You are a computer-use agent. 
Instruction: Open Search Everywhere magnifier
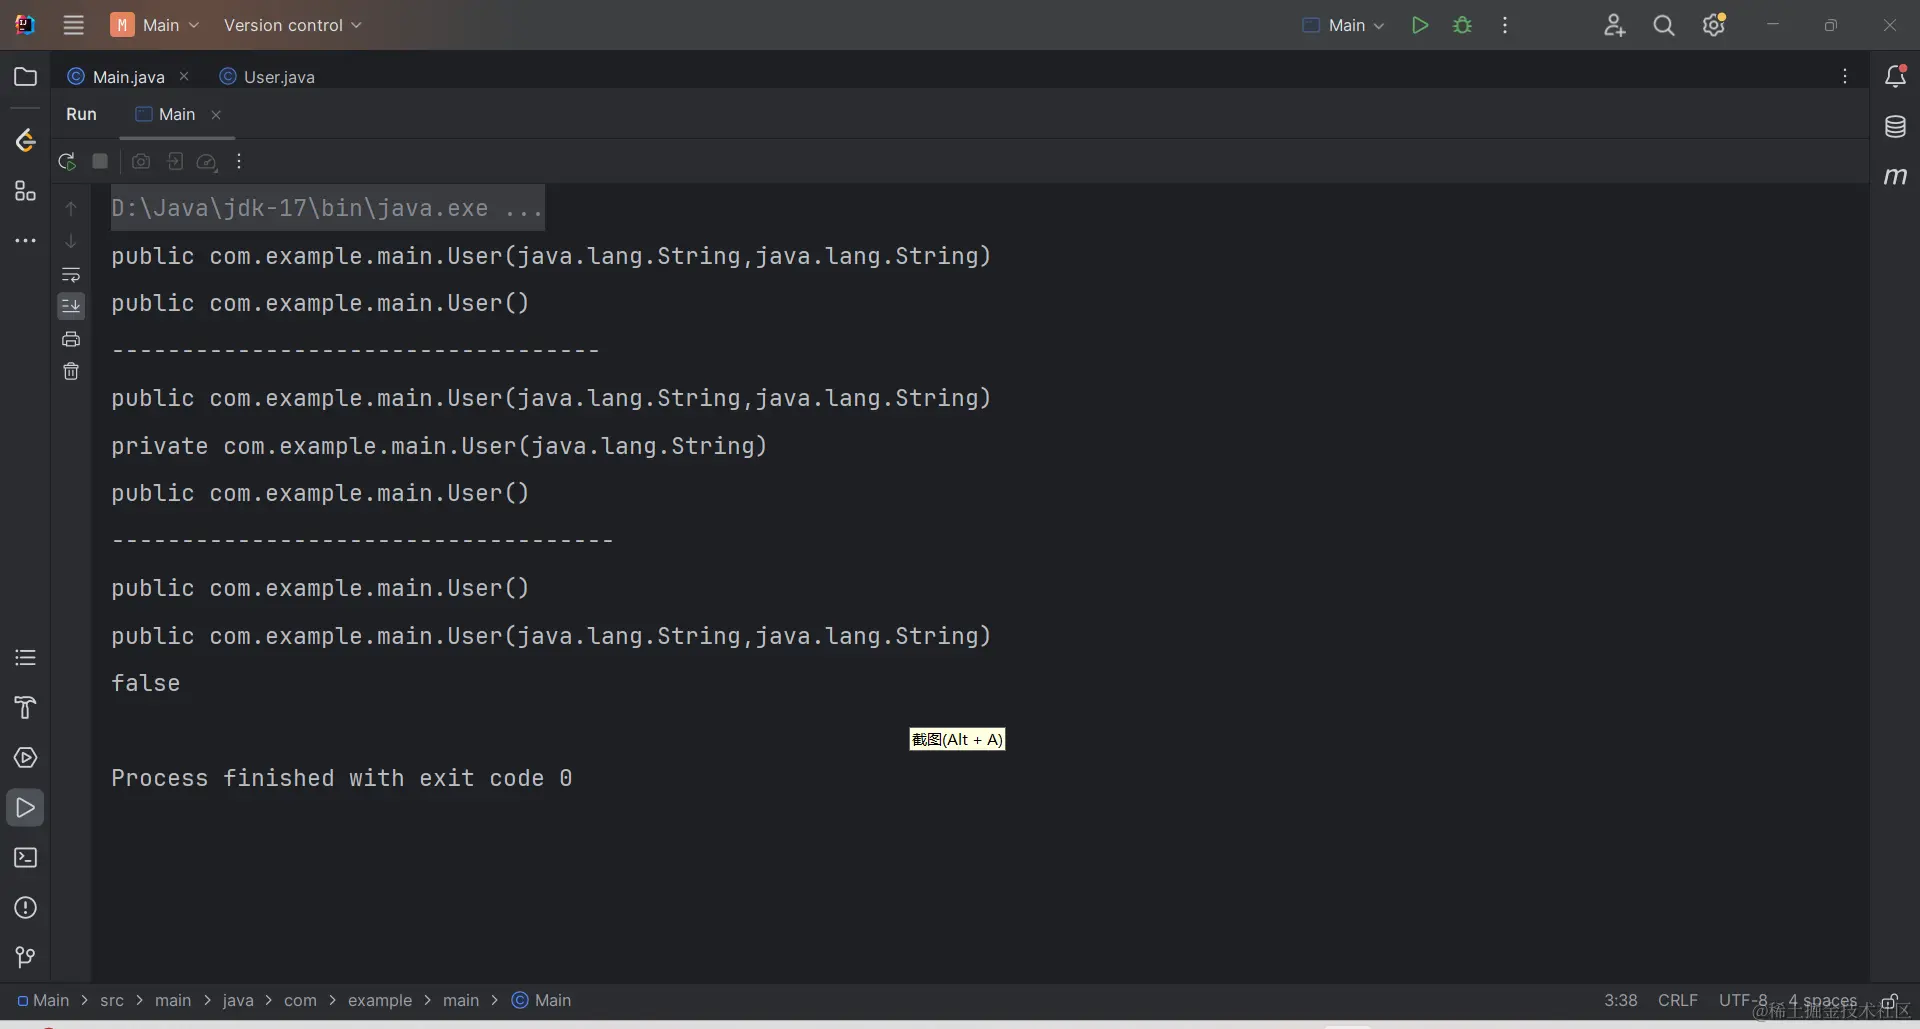tap(1664, 25)
